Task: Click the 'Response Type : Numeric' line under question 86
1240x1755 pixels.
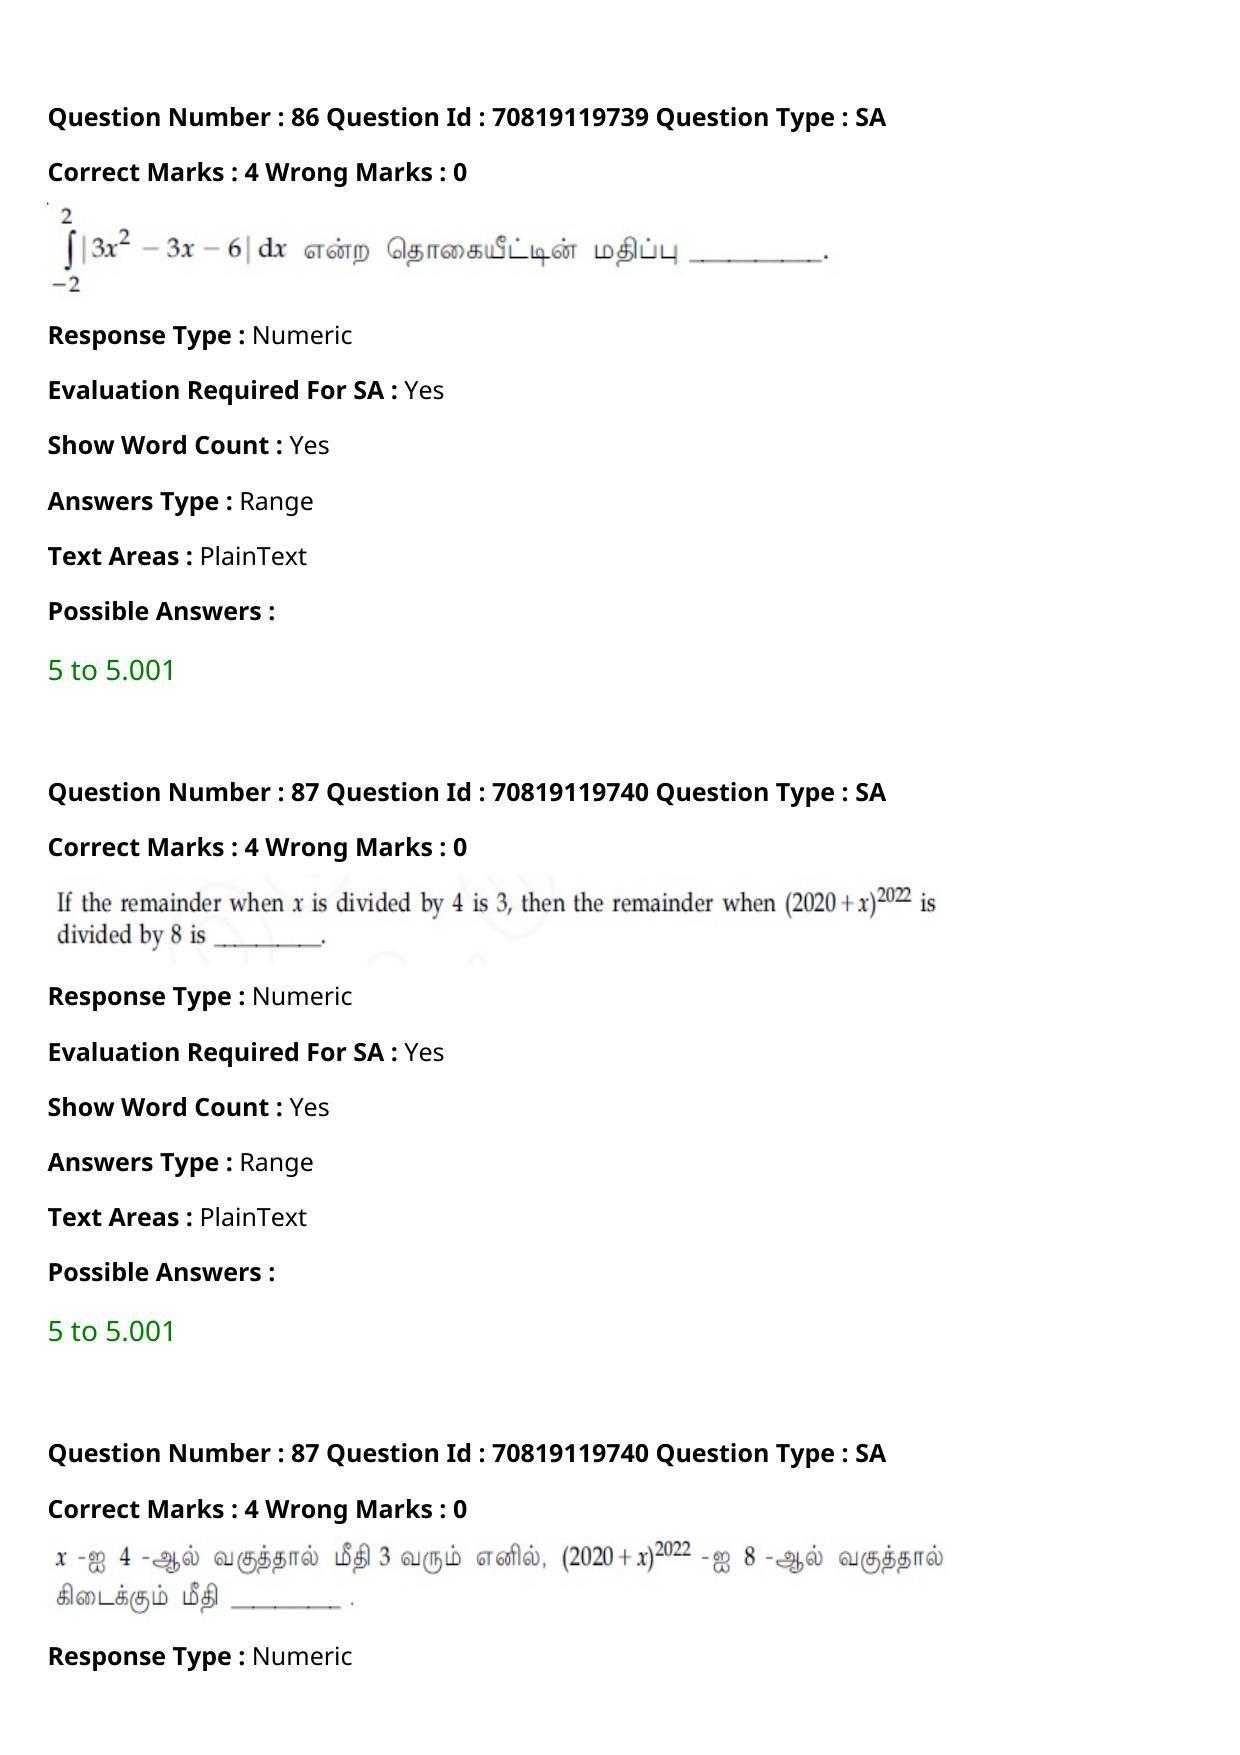Action: pyautogui.click(x=200, y=335)
